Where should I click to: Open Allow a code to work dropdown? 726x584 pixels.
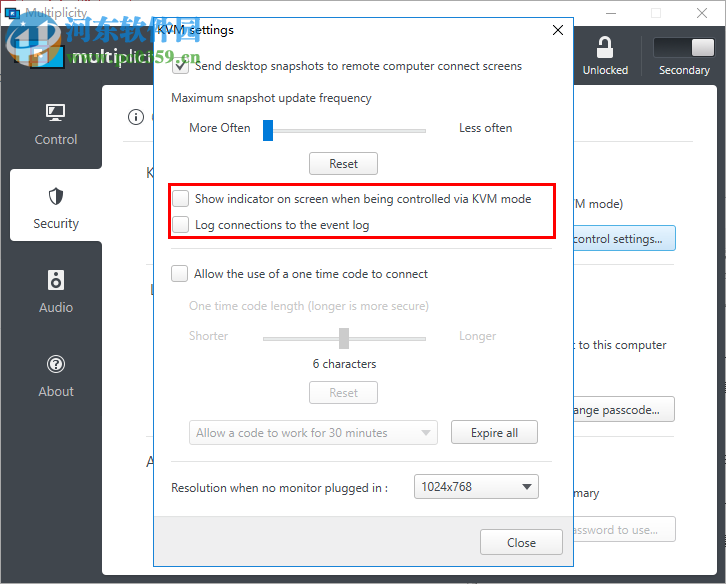[x=313, y=433]
